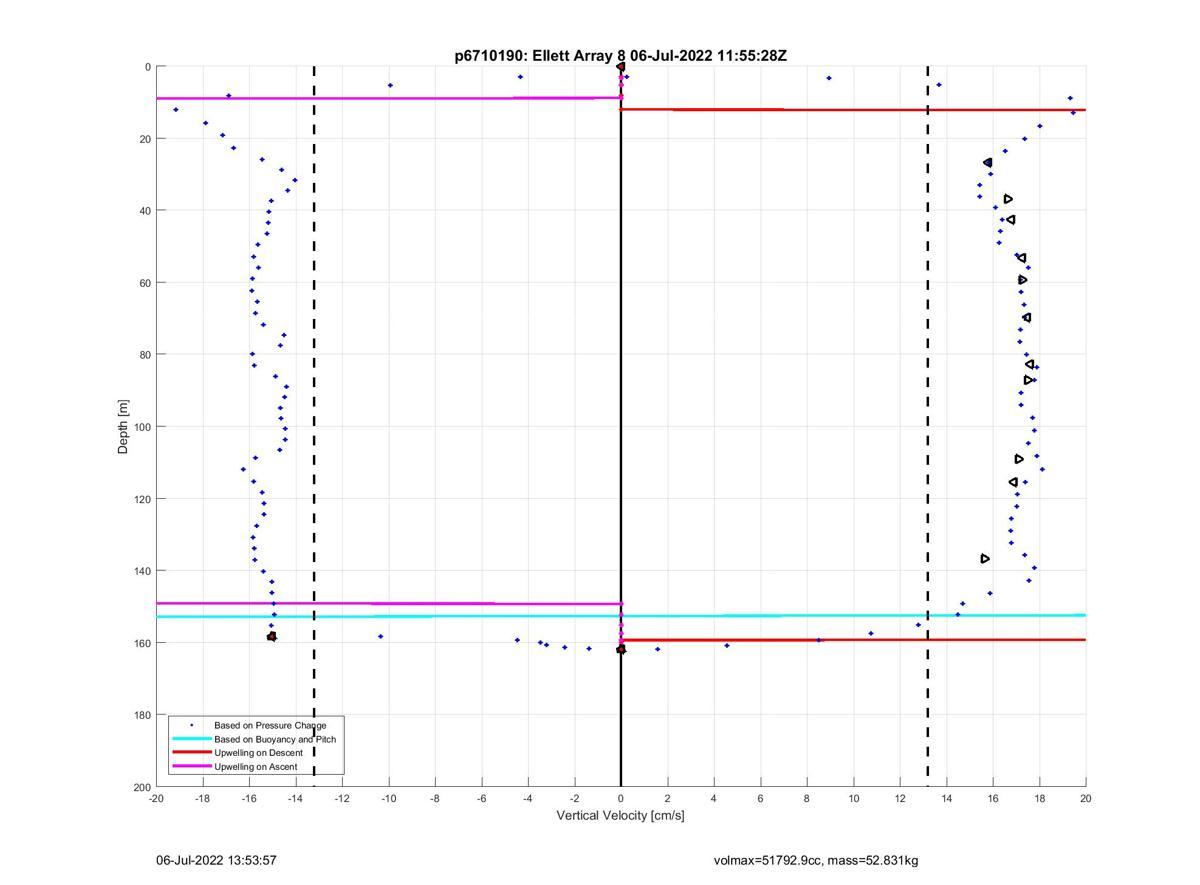Click legend entry 'Upwelling on Descent'
1200x885 pixels.
[260, 753]
